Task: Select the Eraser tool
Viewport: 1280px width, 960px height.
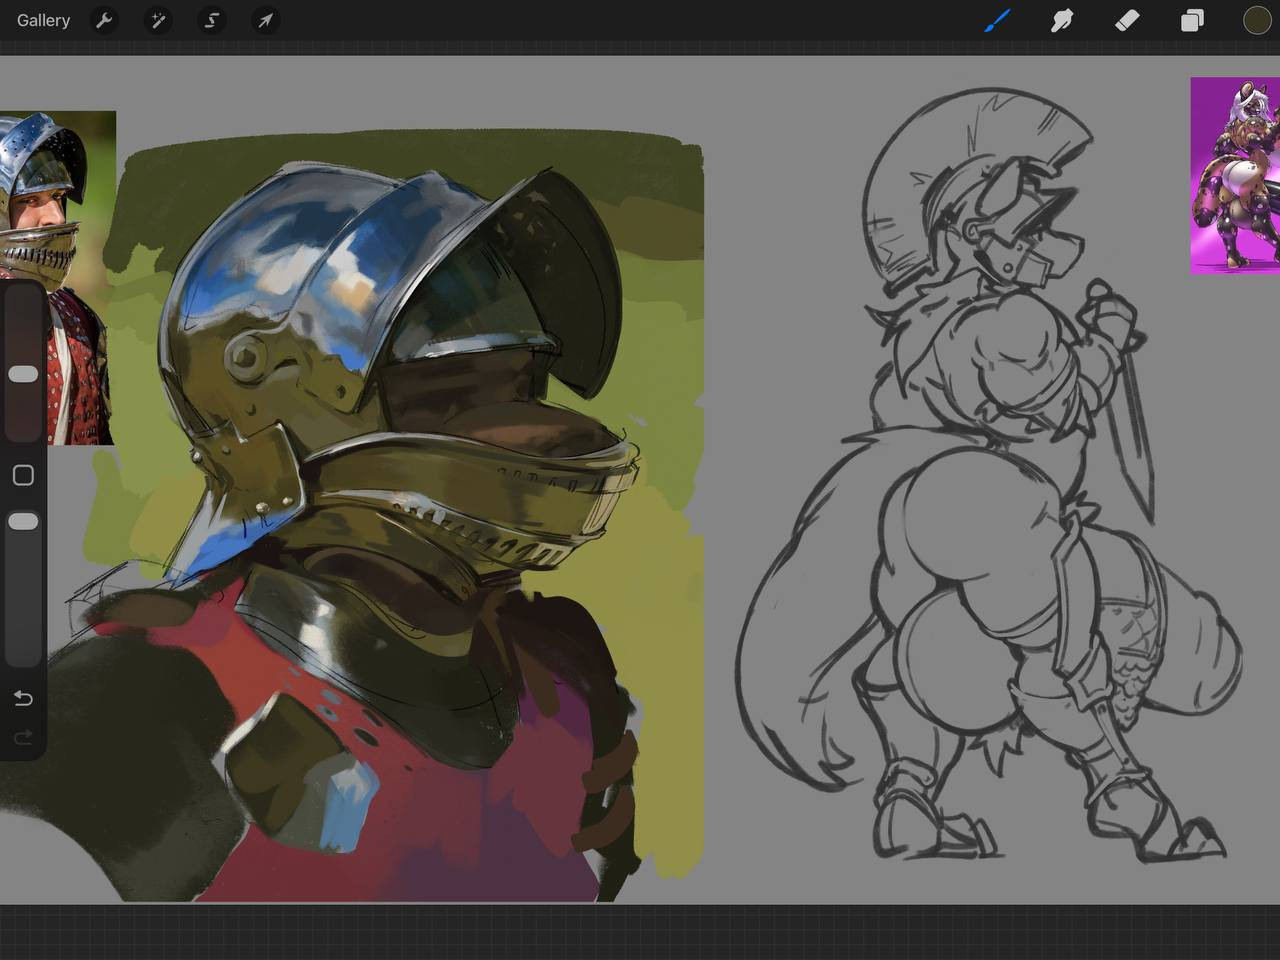Action: pyautogui.click(x=1127, y=20)
